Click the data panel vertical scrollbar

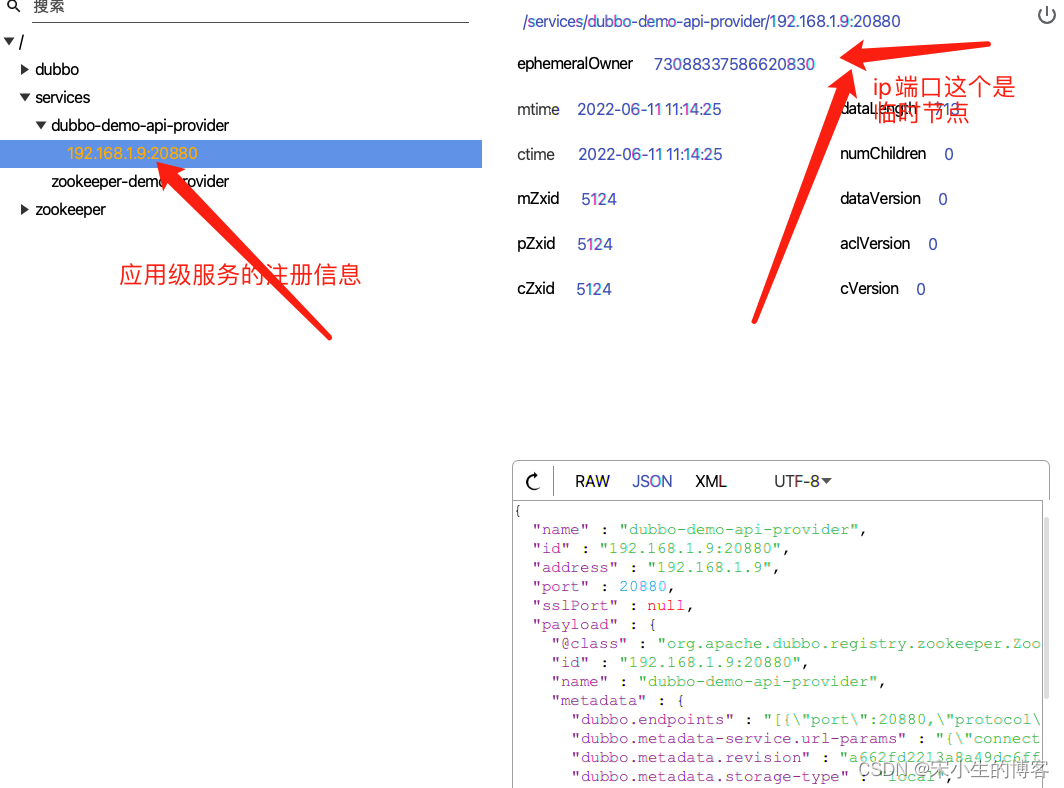coord(1047,610)
